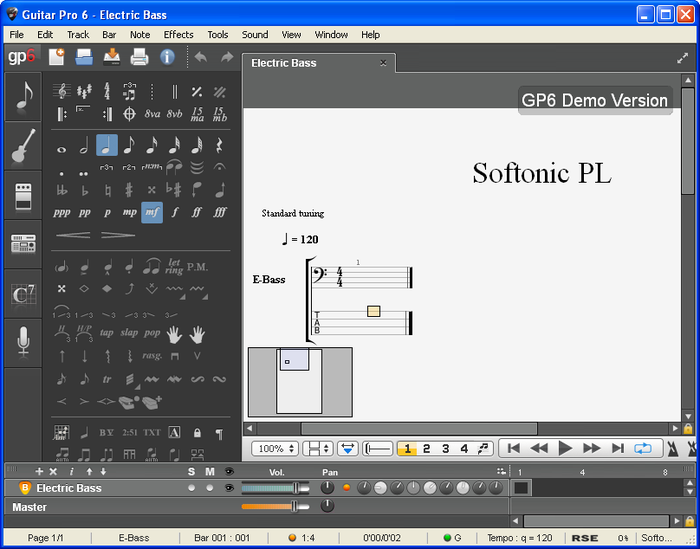Rewind to the previous bar

(539, 448)
